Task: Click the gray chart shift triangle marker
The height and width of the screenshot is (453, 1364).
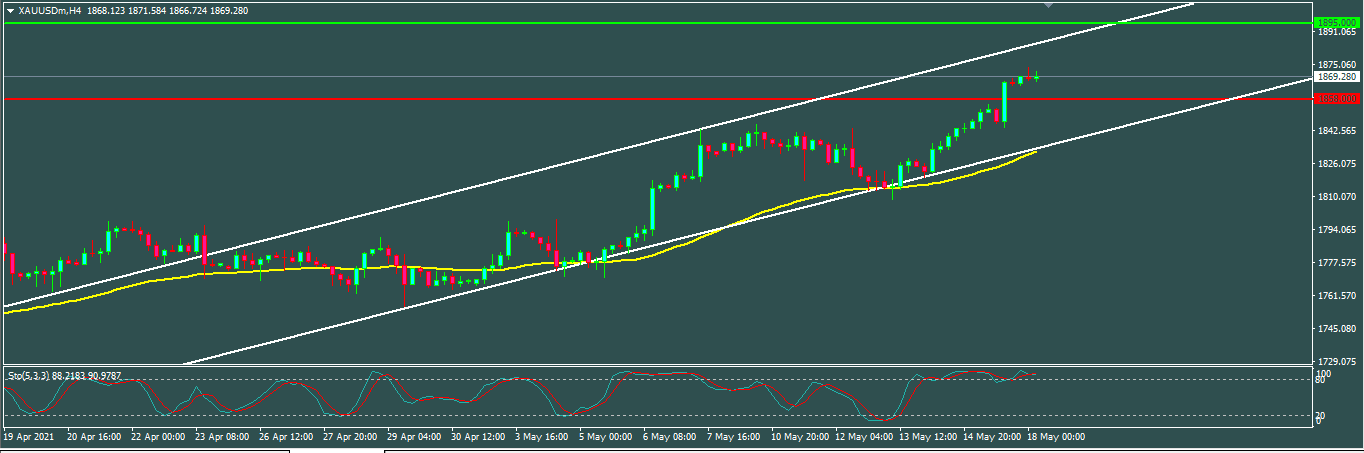Action: tap(1047, 6)
